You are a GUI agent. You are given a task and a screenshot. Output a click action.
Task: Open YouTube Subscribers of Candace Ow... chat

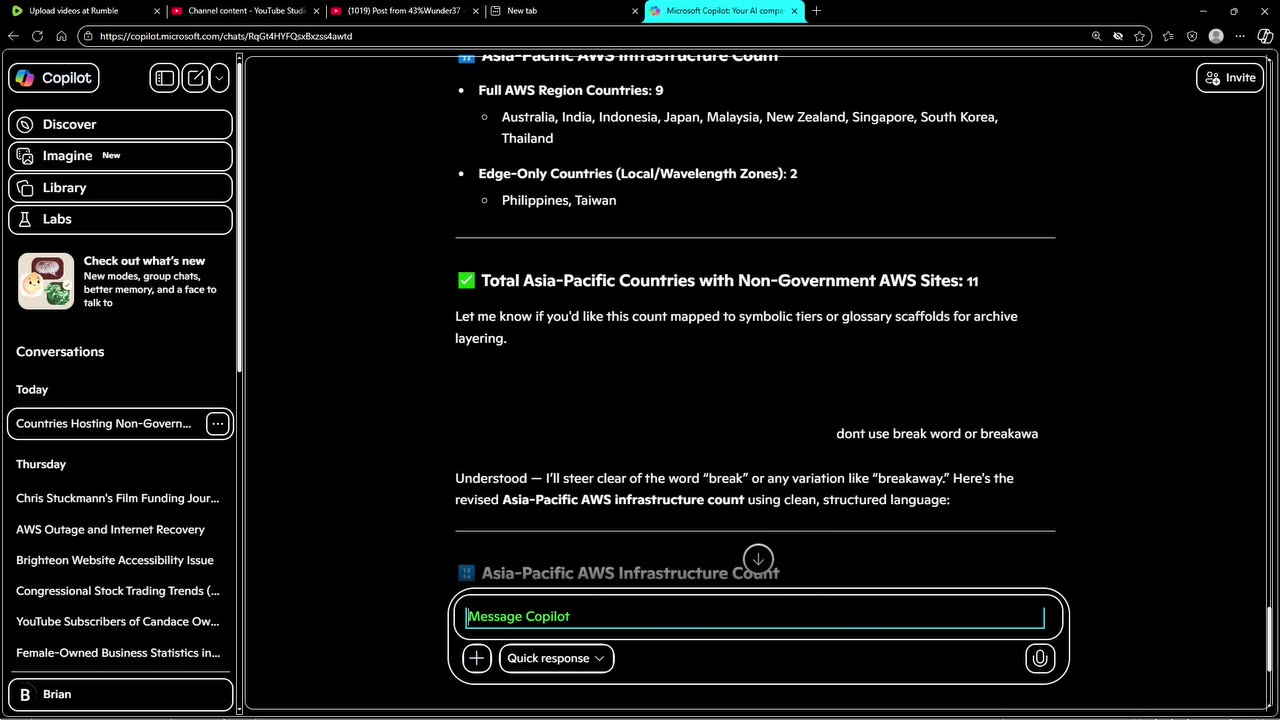pos(118,622)
